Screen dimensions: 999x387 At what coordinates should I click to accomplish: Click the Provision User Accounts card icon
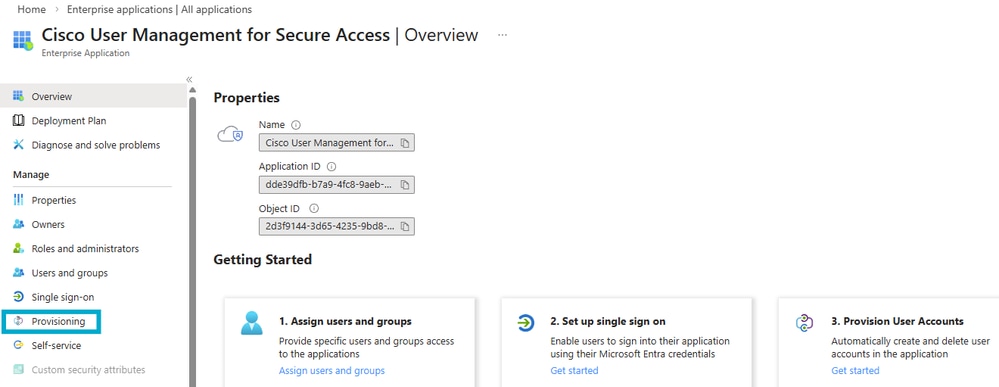pyautogui.click(x=805, y=323)
